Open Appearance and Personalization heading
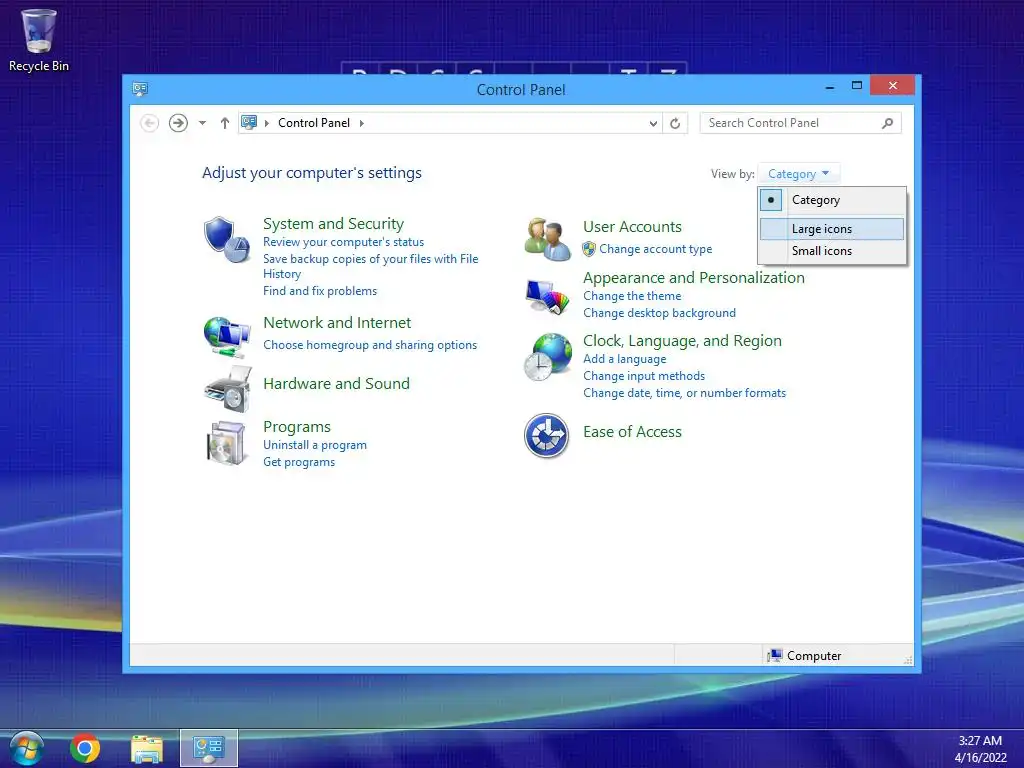Screen dimensions: 1024x768 (x=694, y=278)
